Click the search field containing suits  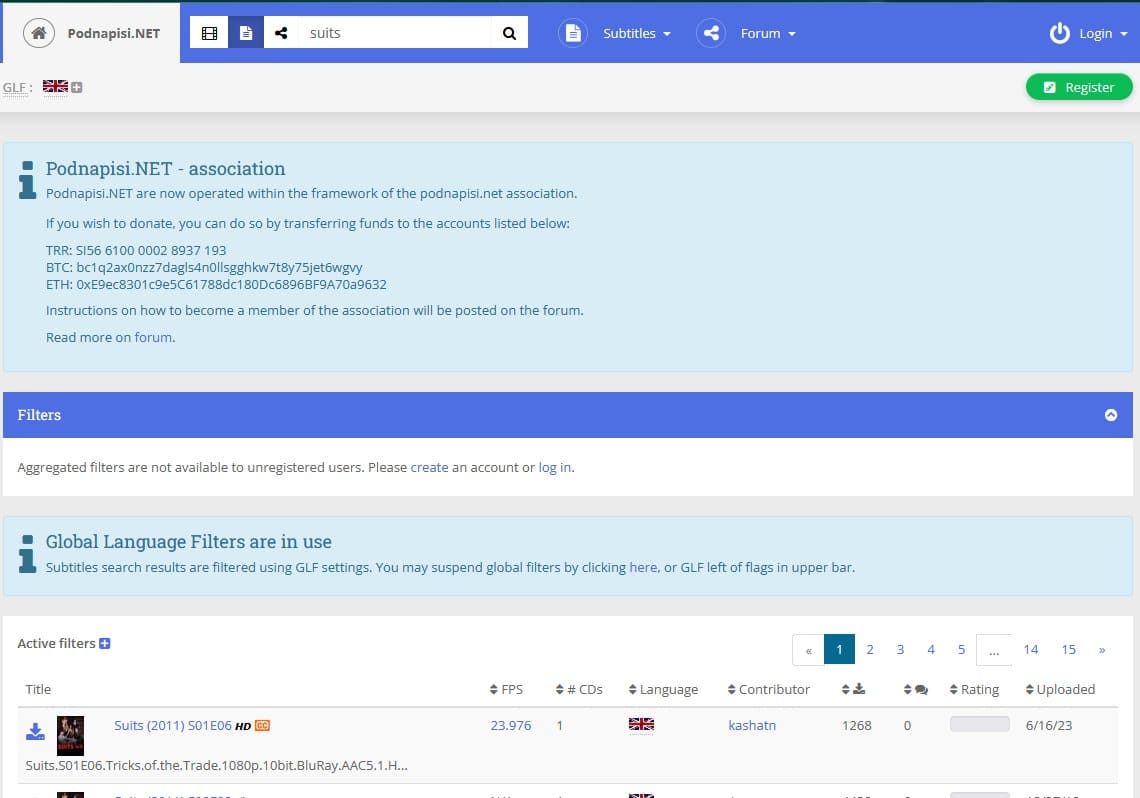[x=396, y=33]
